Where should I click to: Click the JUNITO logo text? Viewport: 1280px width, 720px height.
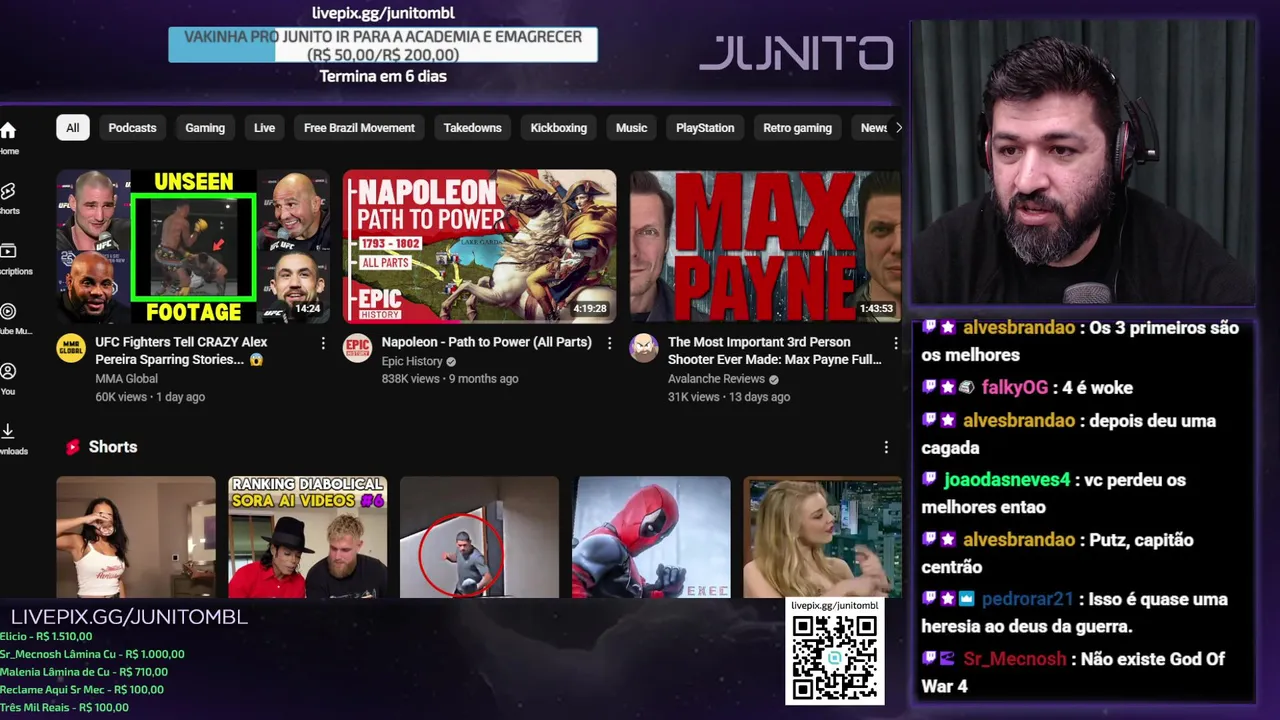[796, 53]
